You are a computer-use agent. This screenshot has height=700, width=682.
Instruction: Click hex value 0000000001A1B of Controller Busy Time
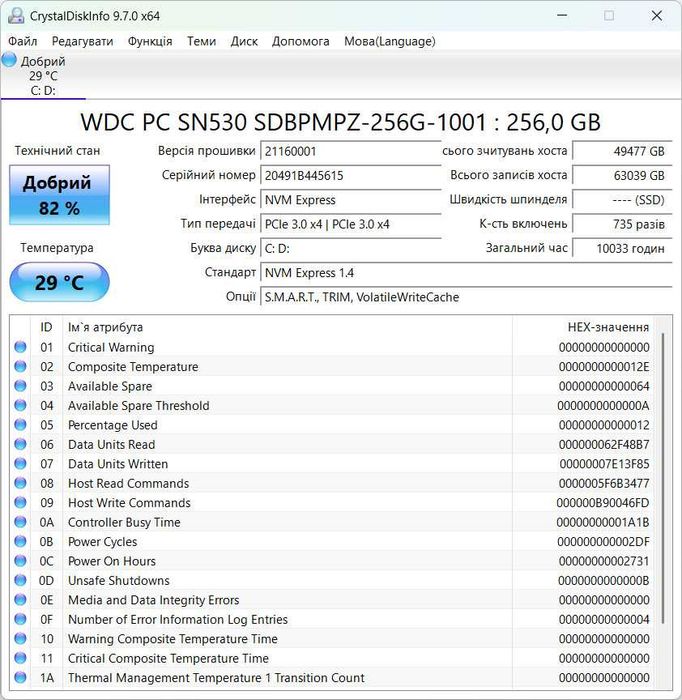[603, 522]
